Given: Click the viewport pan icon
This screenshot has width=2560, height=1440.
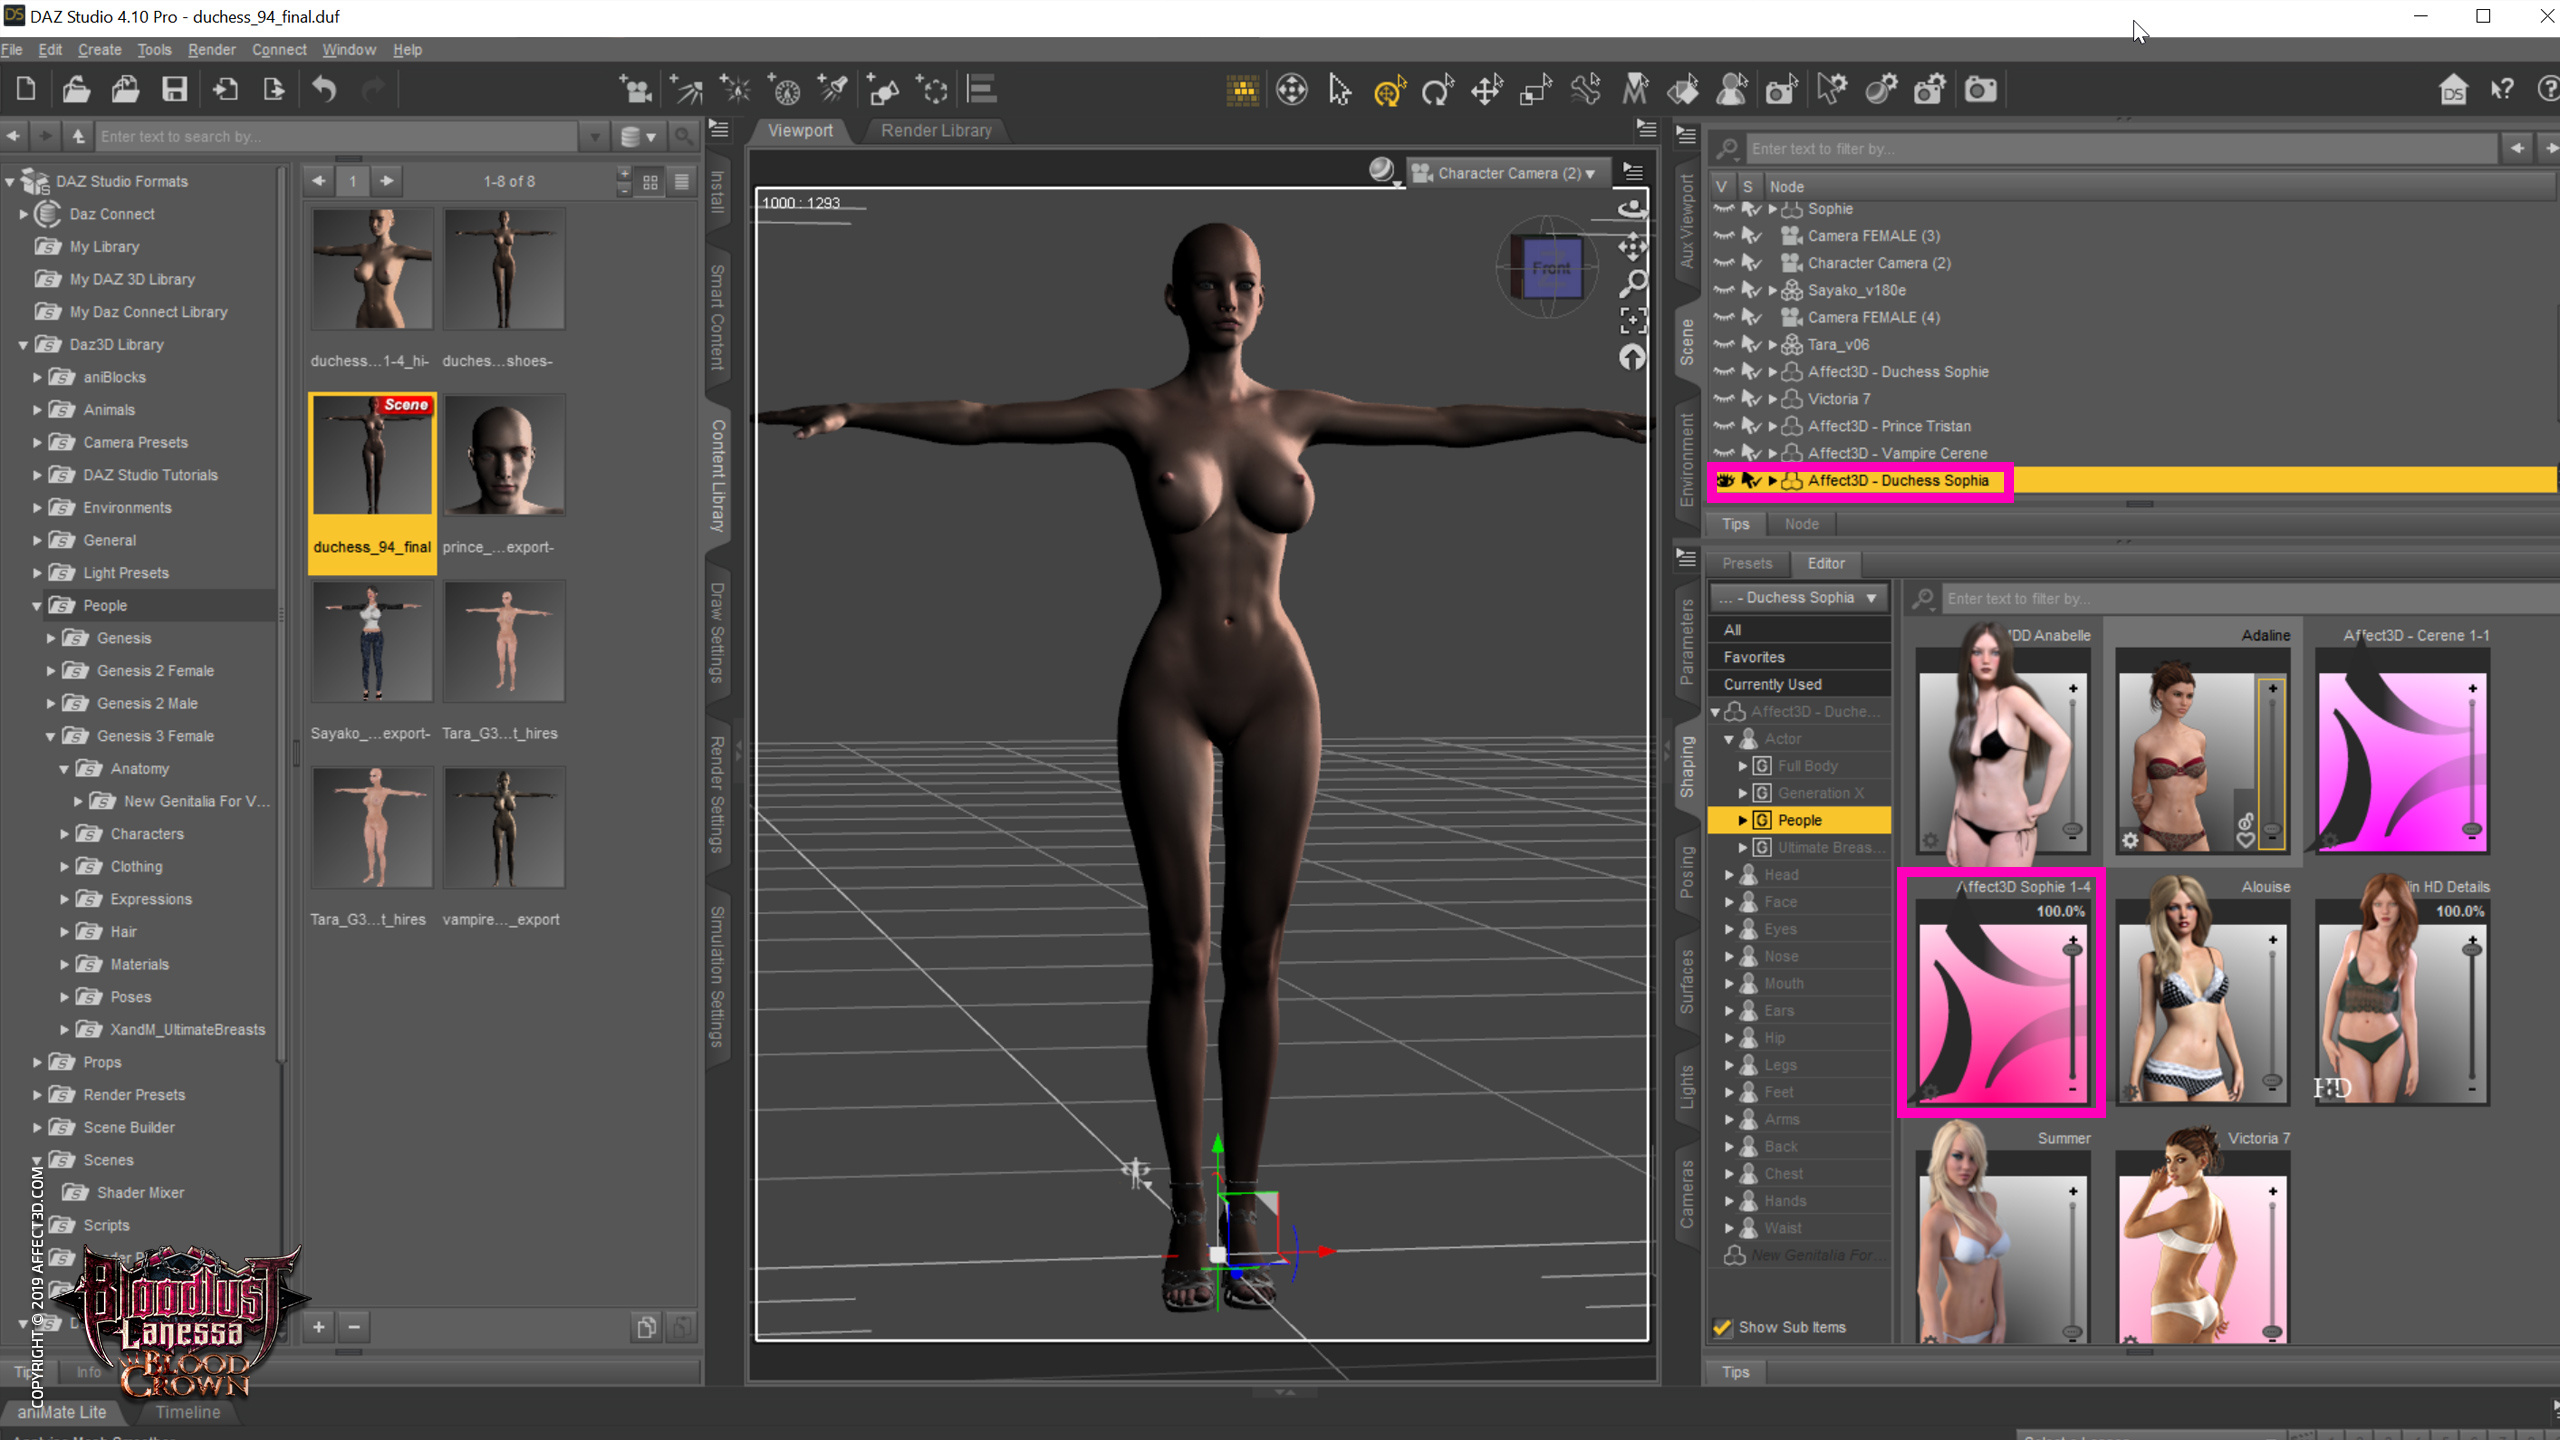Looking at the screenshot, I should click(x=1632, y=246).
